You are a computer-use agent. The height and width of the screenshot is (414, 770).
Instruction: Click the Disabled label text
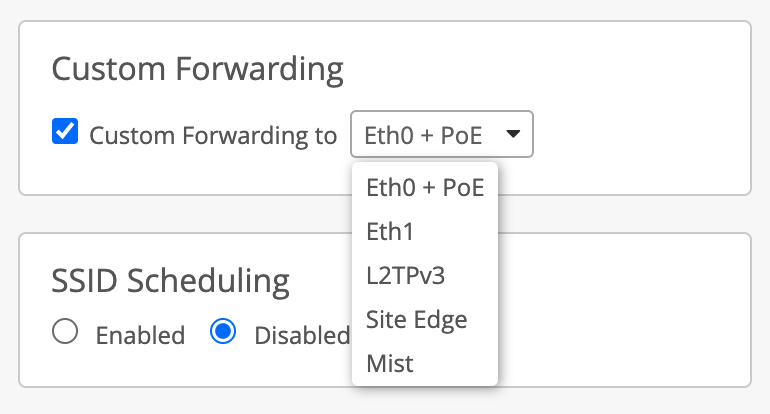301,336
